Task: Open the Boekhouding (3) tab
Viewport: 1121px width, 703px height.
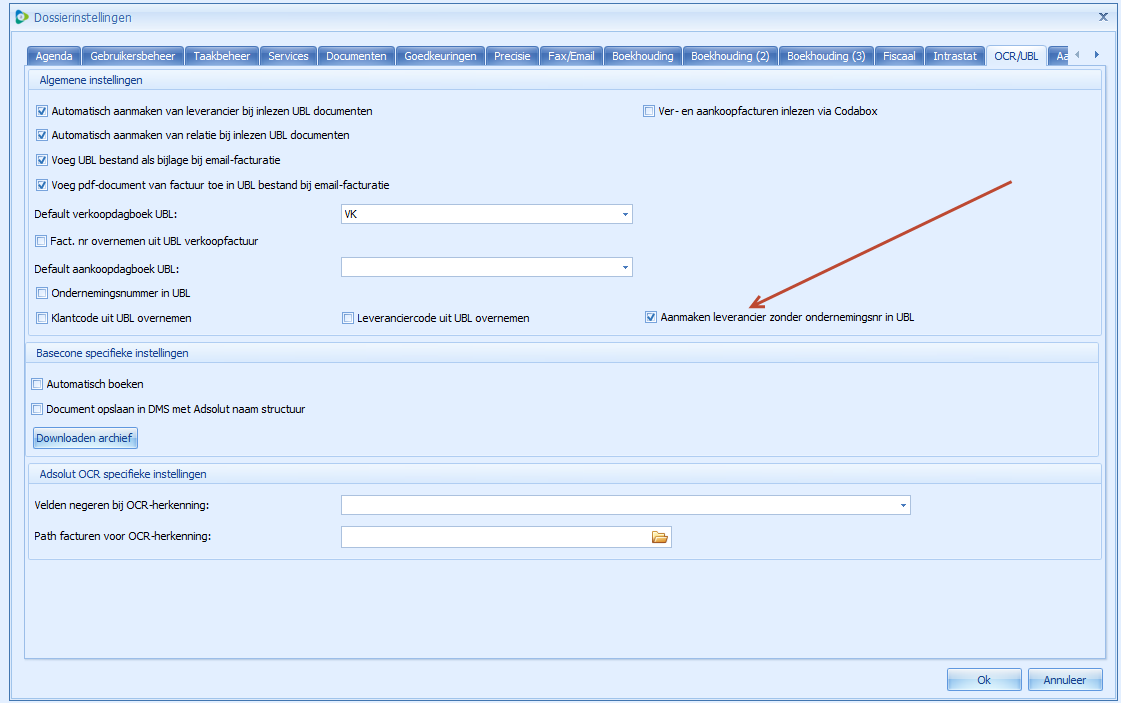Action: pyautogui.click(x=826, y=56)
